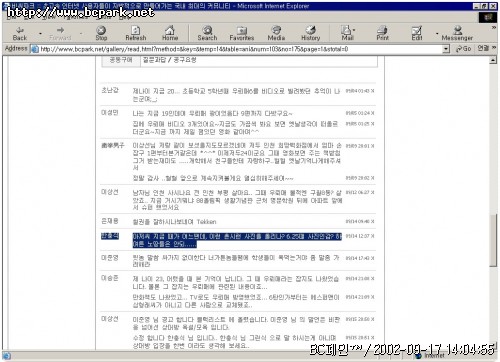Stop loading the page with Stop icon
500x362 pixels.
pos(101,33)
